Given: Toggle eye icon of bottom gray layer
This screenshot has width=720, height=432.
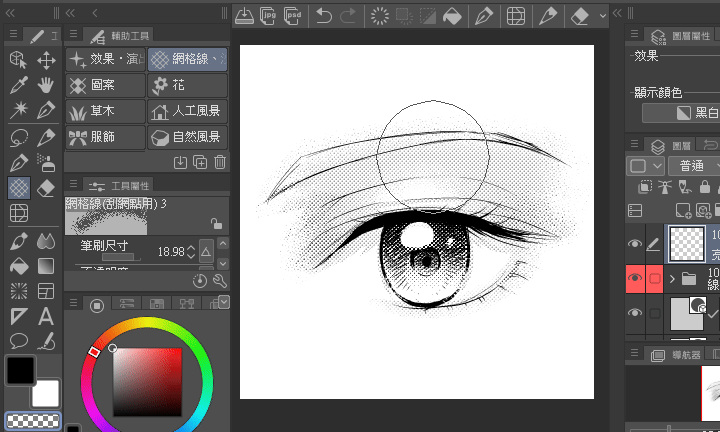Looking at the screenshot, I should point(635,314).
